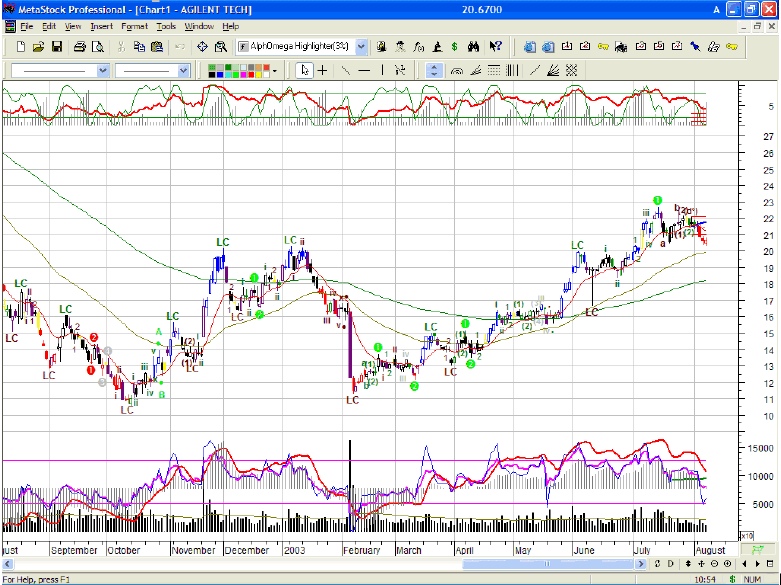The height and width of the screenshot is (585, 781).
Task: Open the Format menu
Action: (x=134, y=26)
